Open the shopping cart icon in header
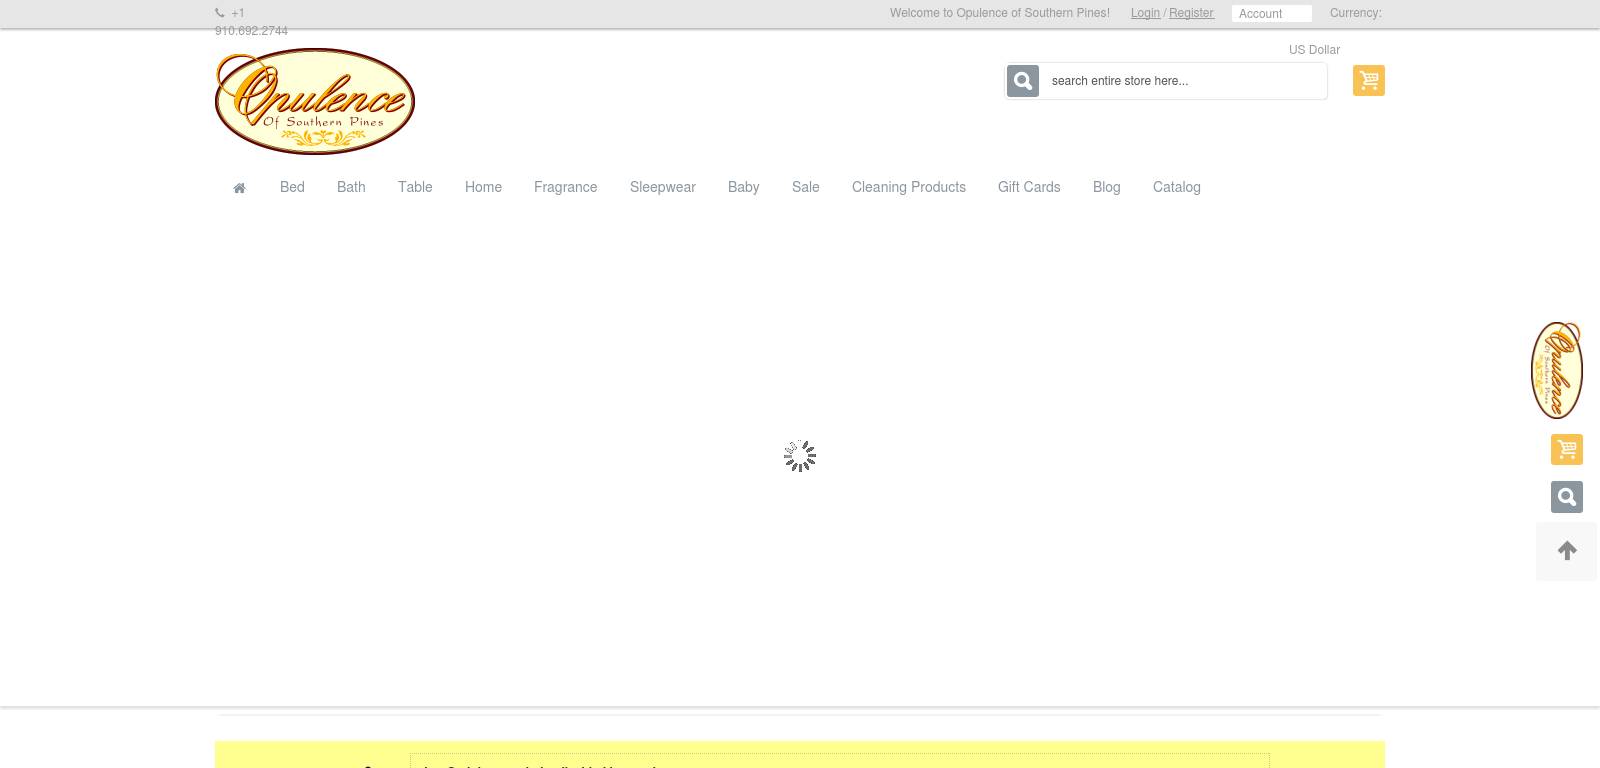1600x768 pixels. point(1368,80)
